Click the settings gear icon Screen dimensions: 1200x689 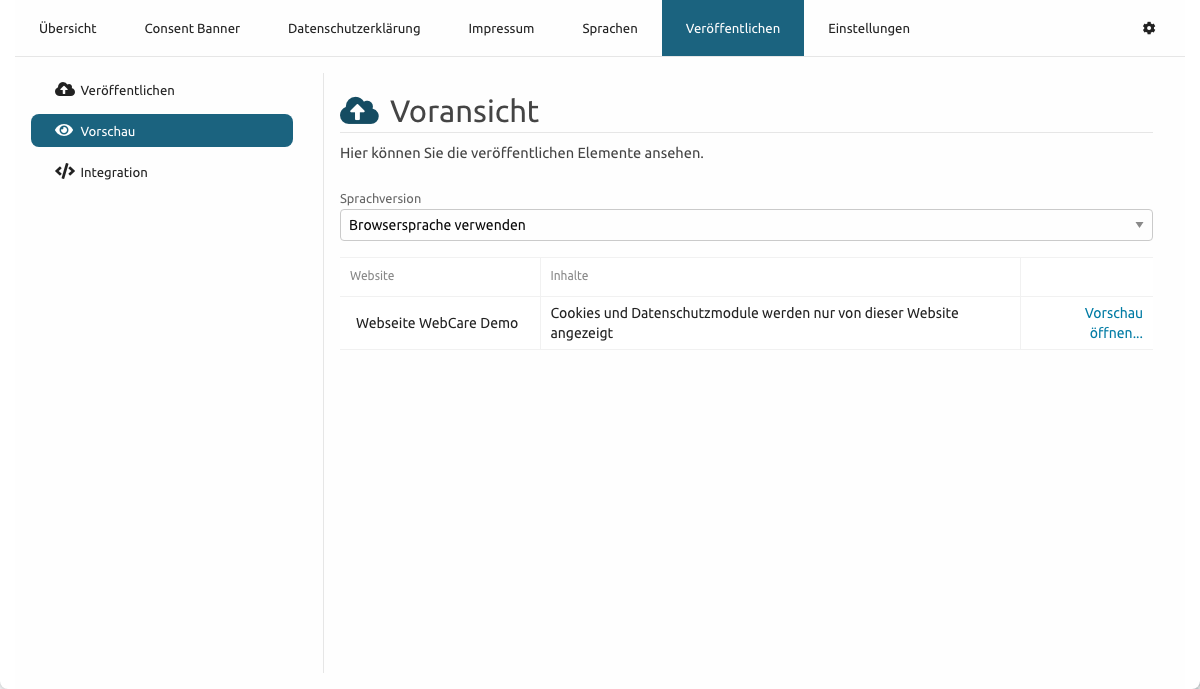(1149, 28)
